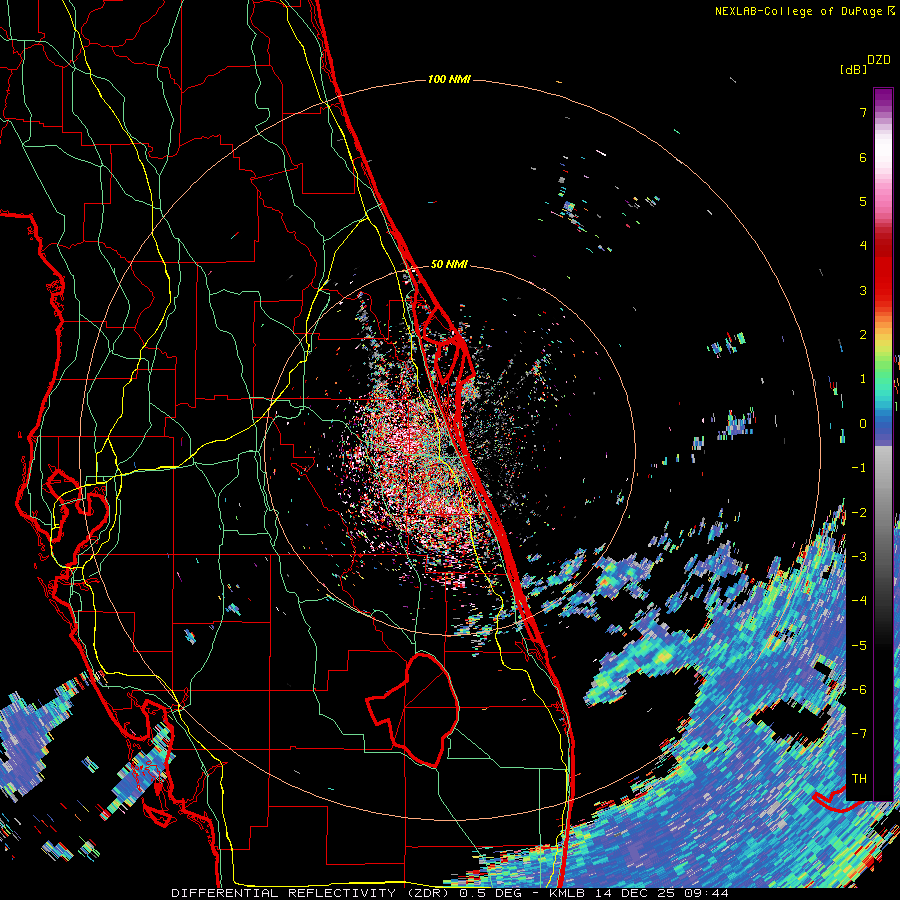The width and height of the screenshot is (900, 900).
Task: Click the "4" tick on color scale
Action: (863, 246)
